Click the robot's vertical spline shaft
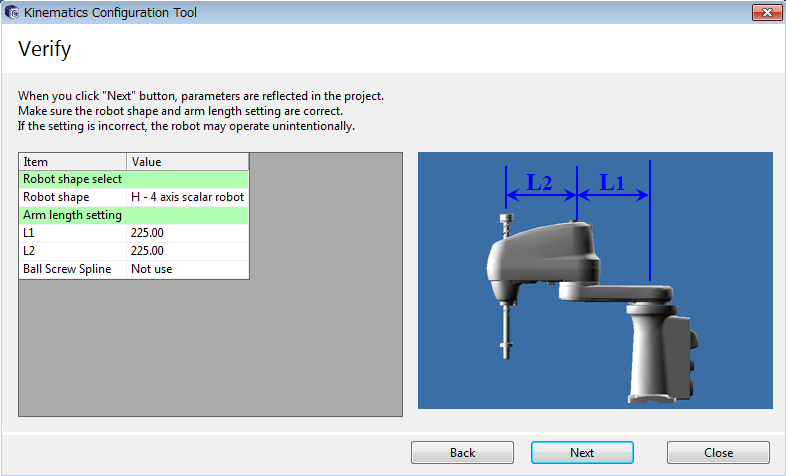The height and width of the screenshot is (476, 786). [x=507, y=322]
